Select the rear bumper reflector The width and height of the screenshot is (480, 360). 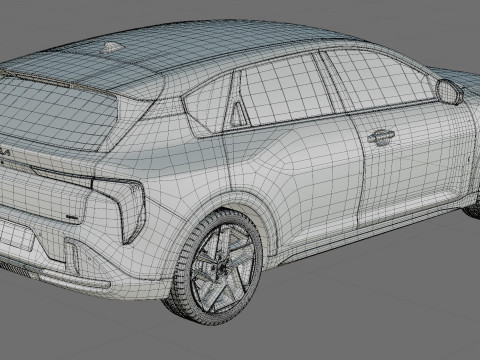(x=73, y=255)
